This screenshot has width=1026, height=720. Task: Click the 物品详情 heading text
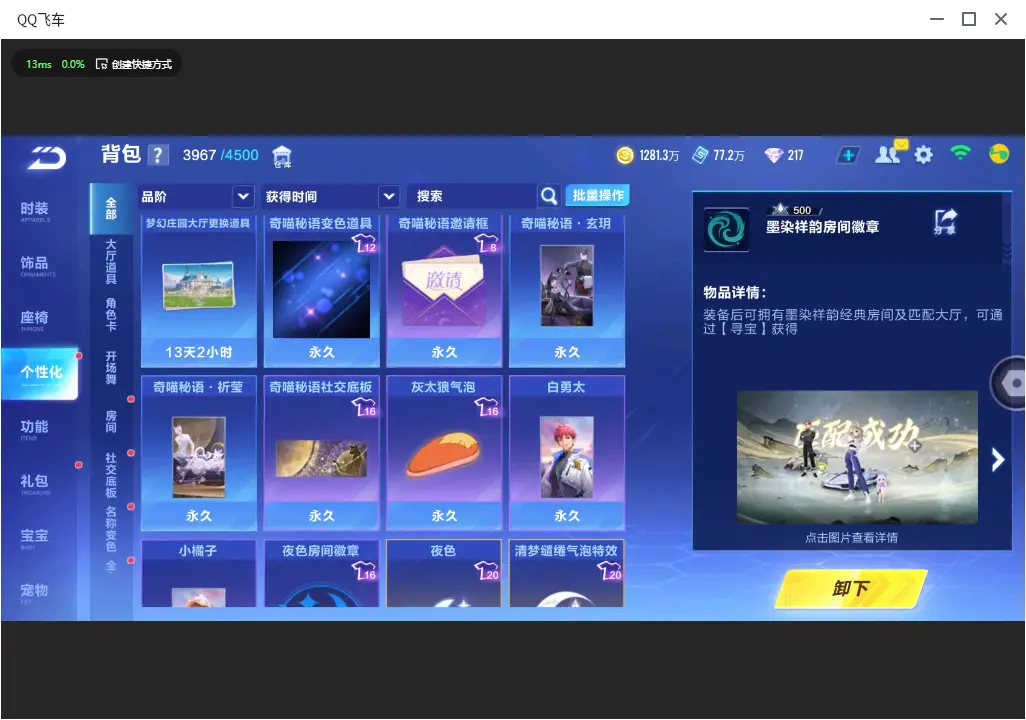coord(735,292)
